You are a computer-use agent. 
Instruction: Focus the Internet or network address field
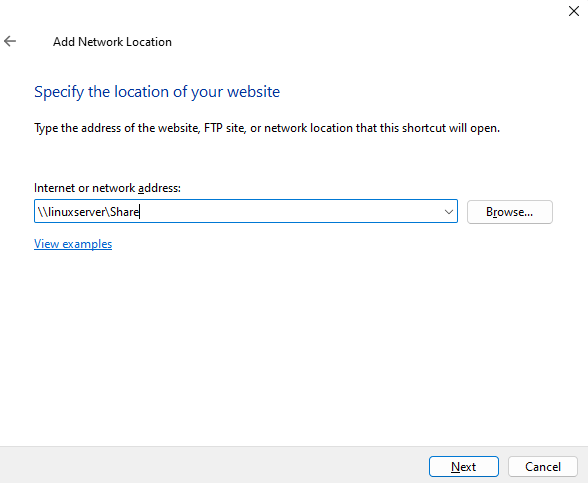pyautogui.click(x=246, y=211)
